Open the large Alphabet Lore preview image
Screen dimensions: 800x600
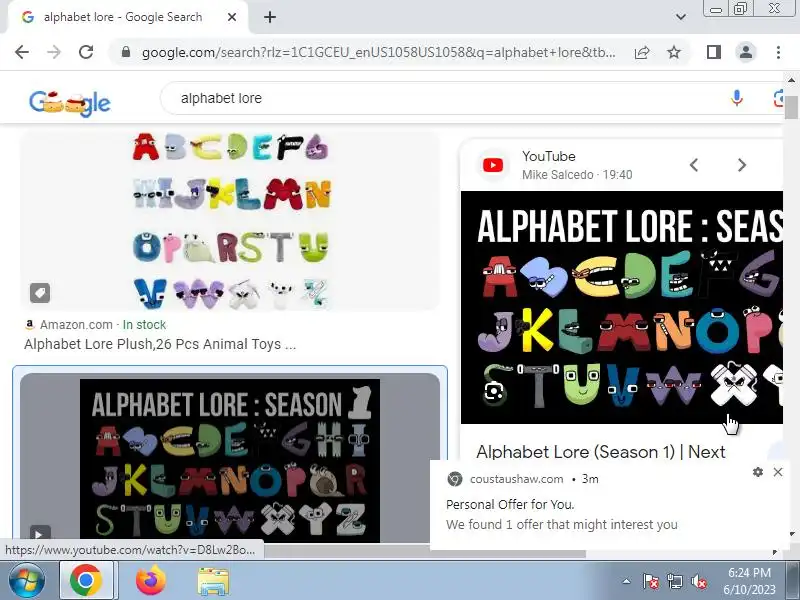[x=622, y=307]
